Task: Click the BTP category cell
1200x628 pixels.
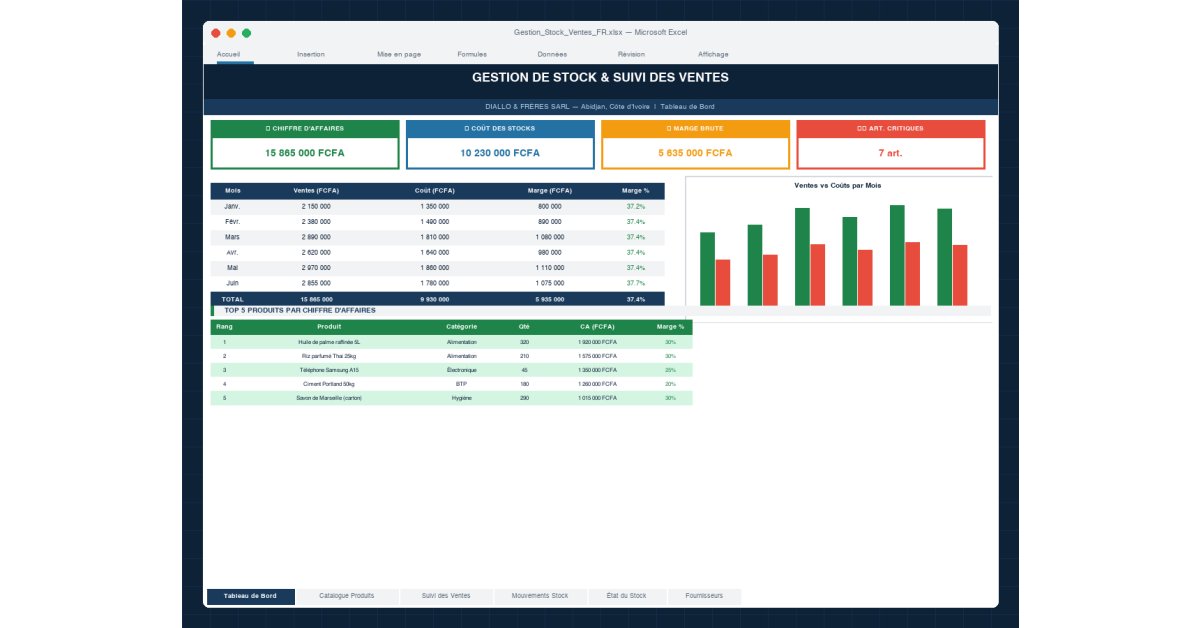Action: pos(462,384)
